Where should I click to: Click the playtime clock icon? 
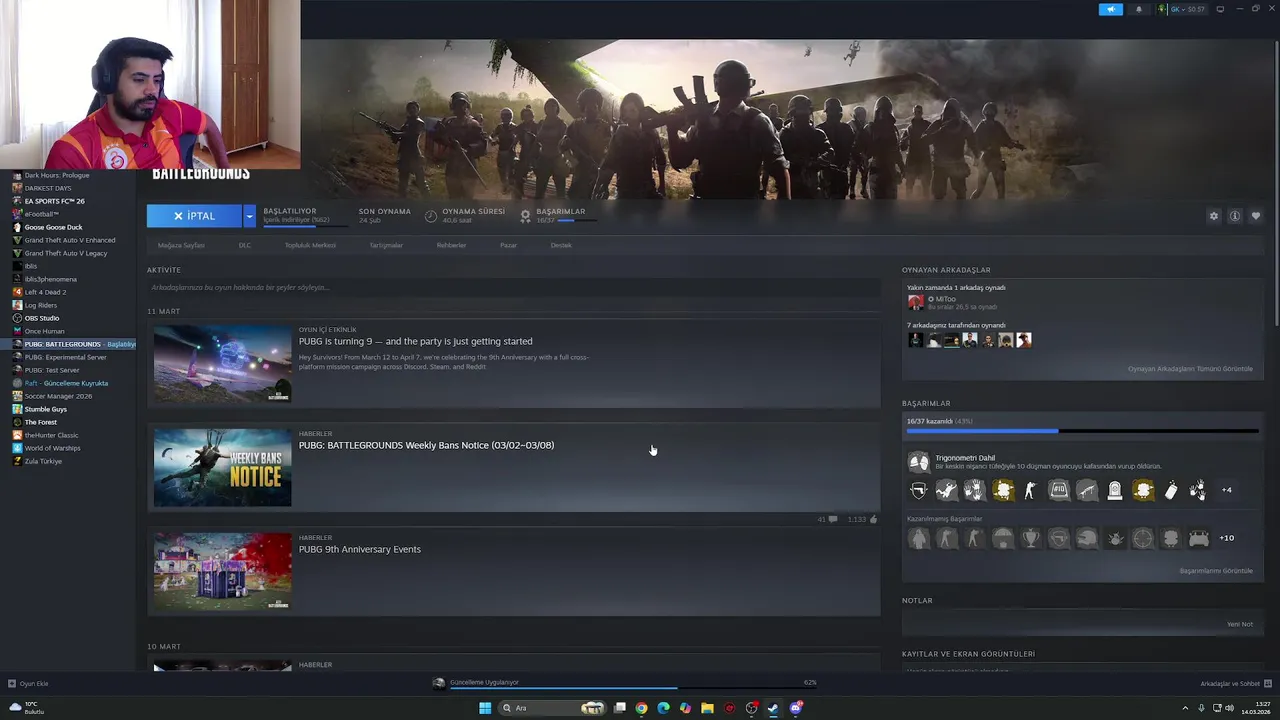pyautogui.click(x=431, y=216)
